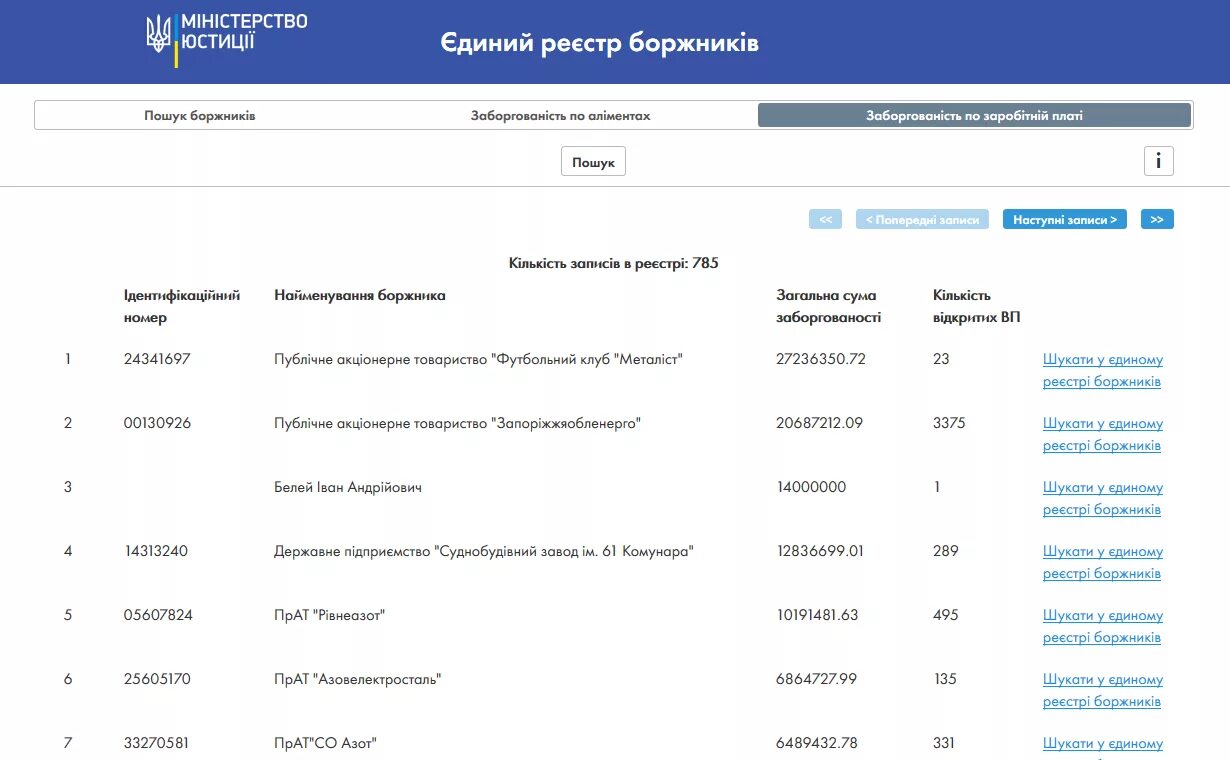This screenshot has width=1230, height=760.
Task: Open the info "i" button
Action: tap(1158, 161)
